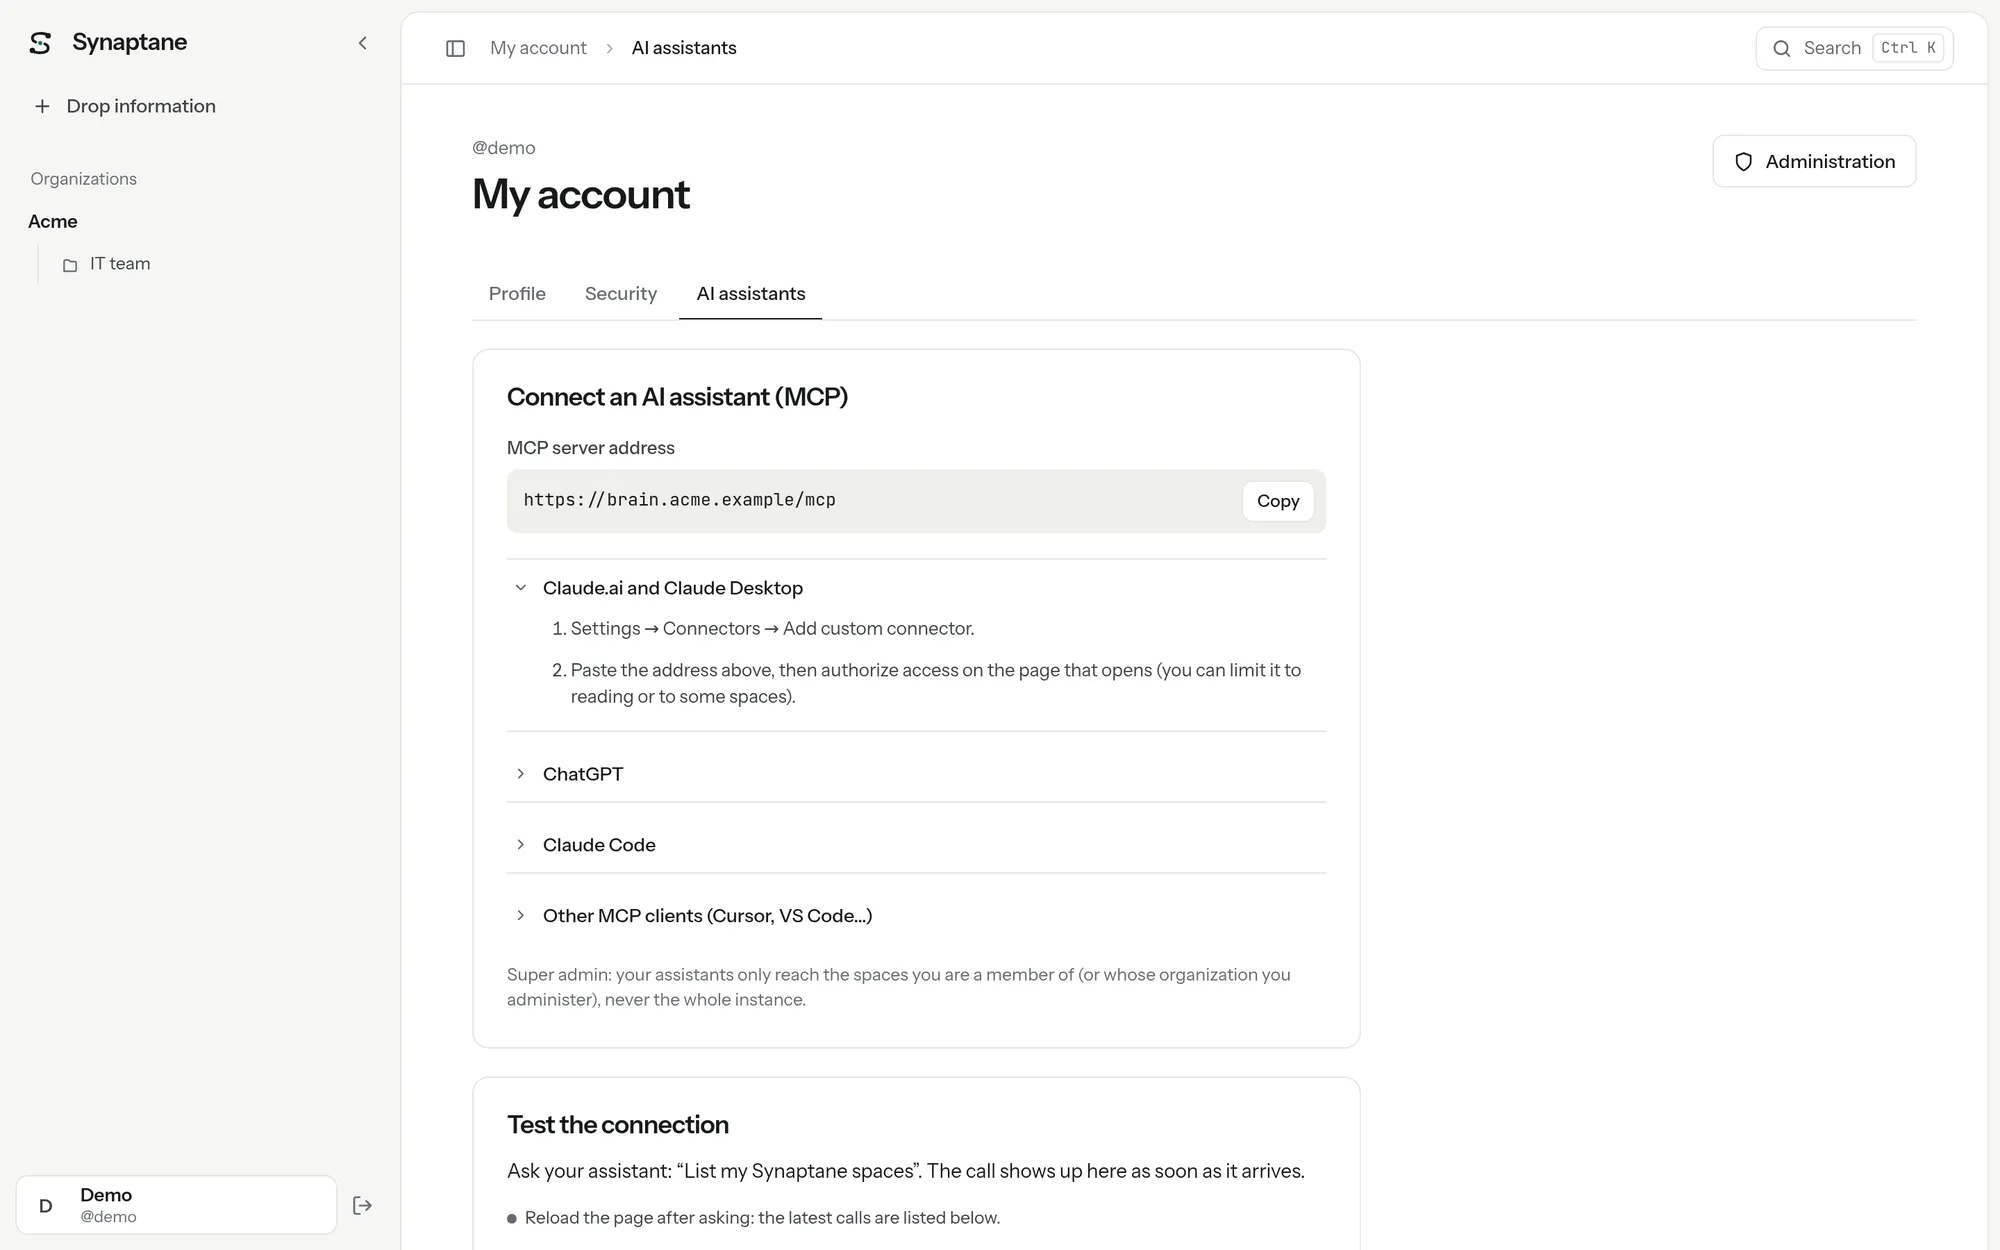
Task: Collapse the Claude.ai and Claude Desktop section
Action: [x=916, y=588]
